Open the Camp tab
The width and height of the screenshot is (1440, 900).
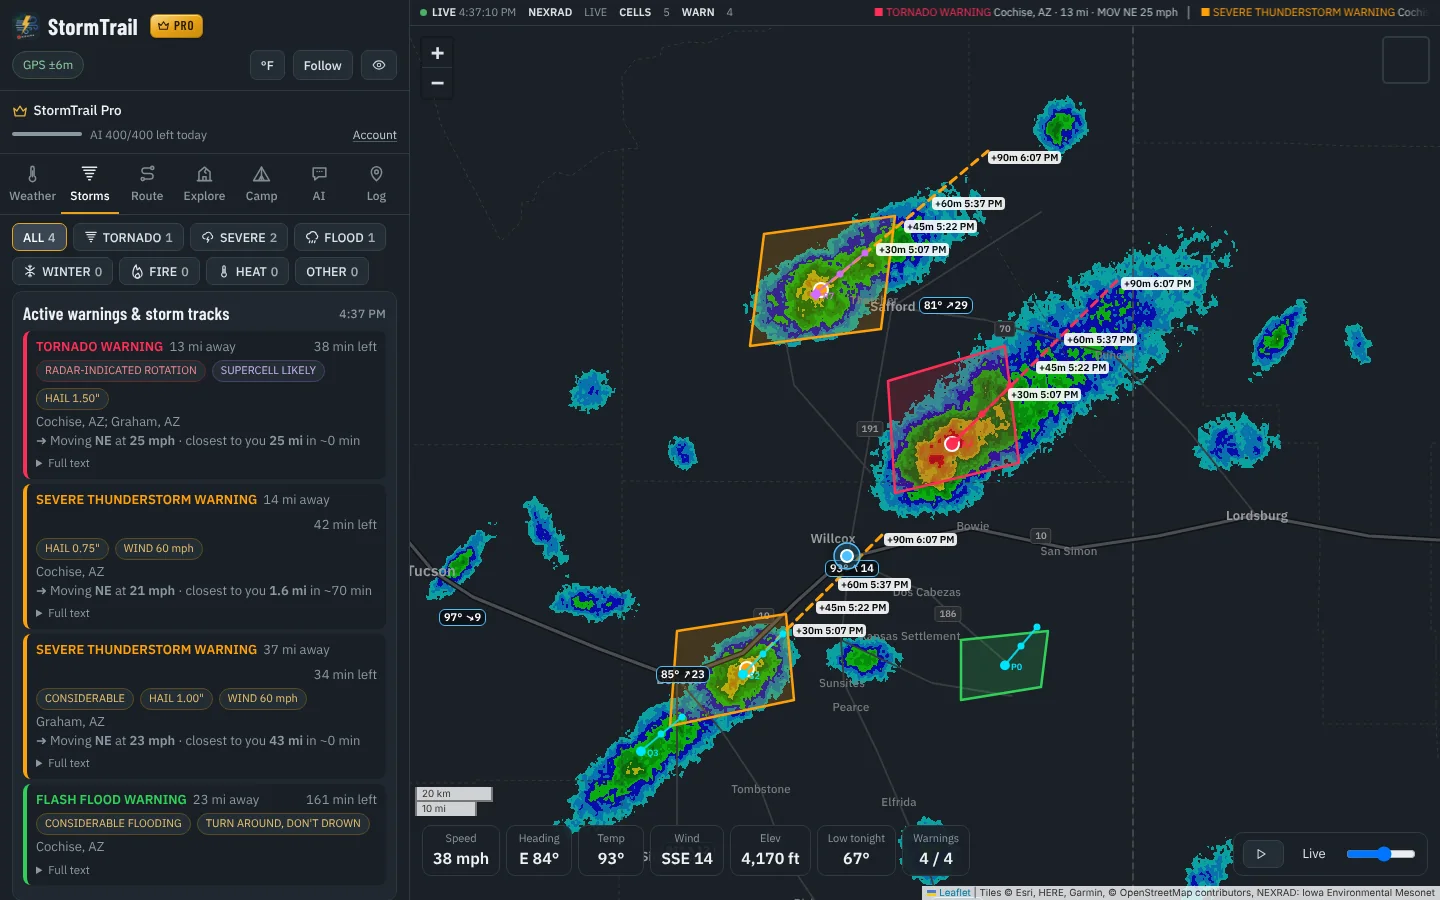pyautogui.click(x=261, y=185)
